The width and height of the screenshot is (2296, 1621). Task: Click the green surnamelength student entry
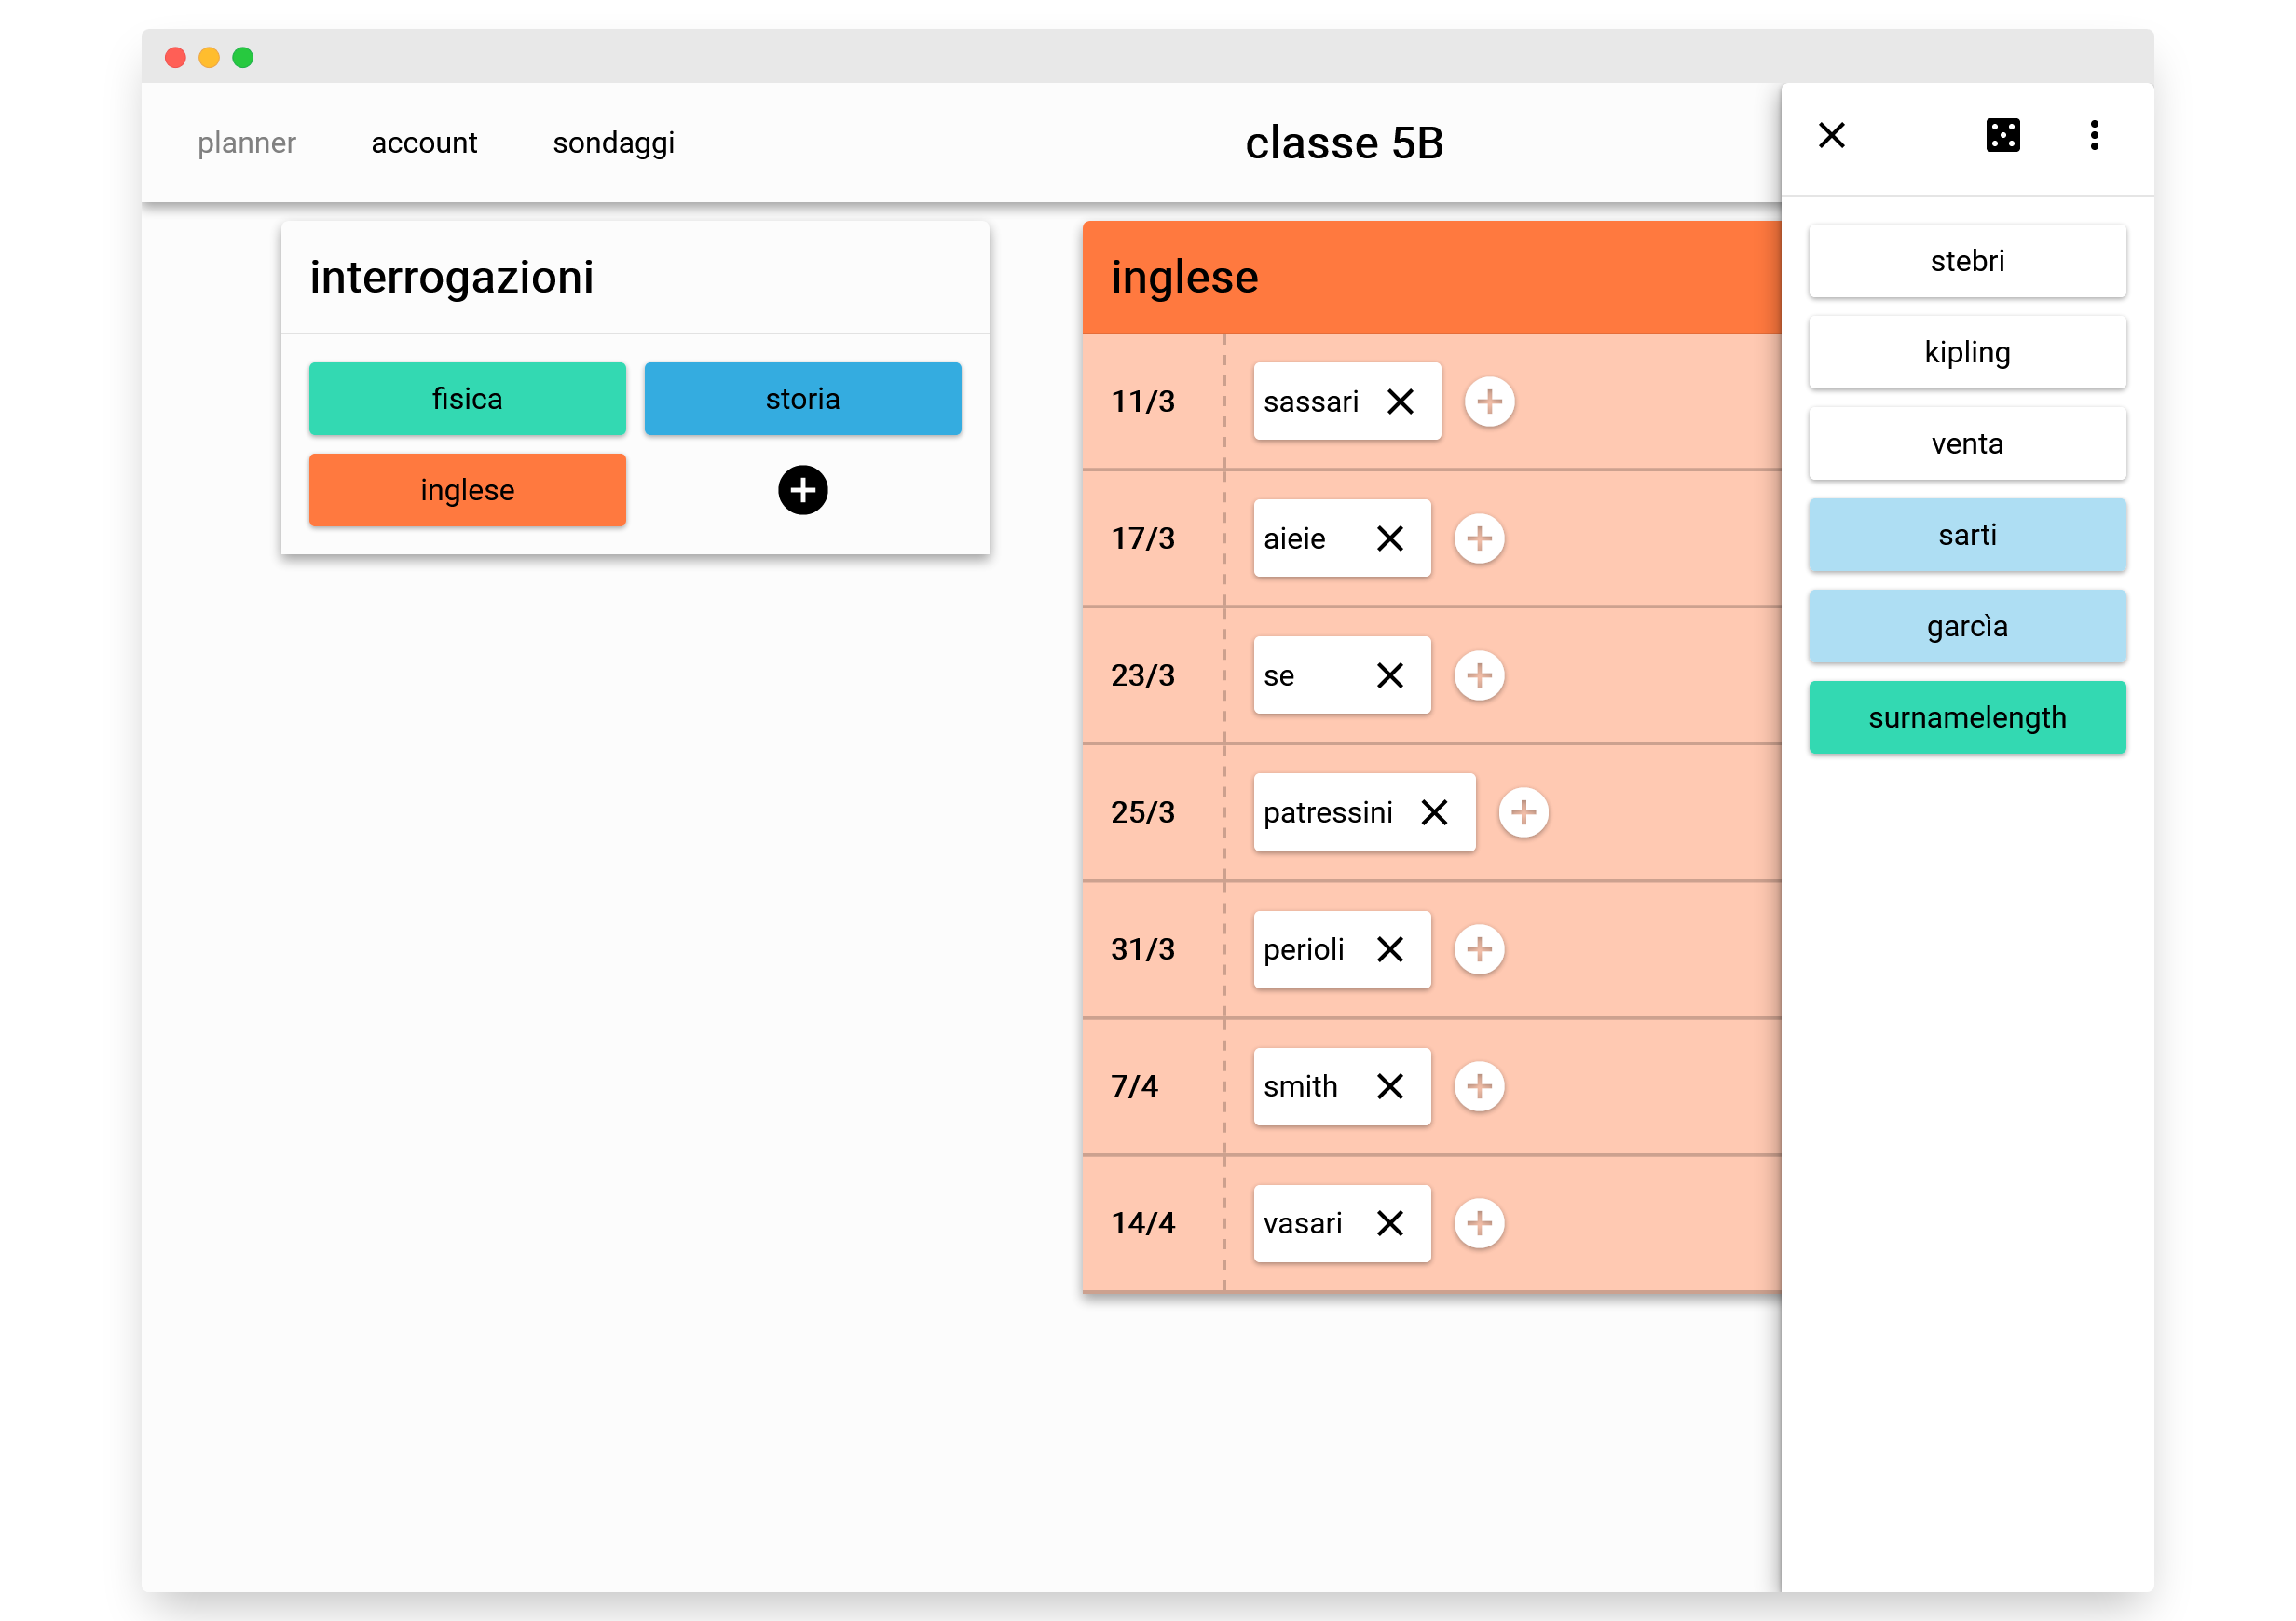point(1966,717)
